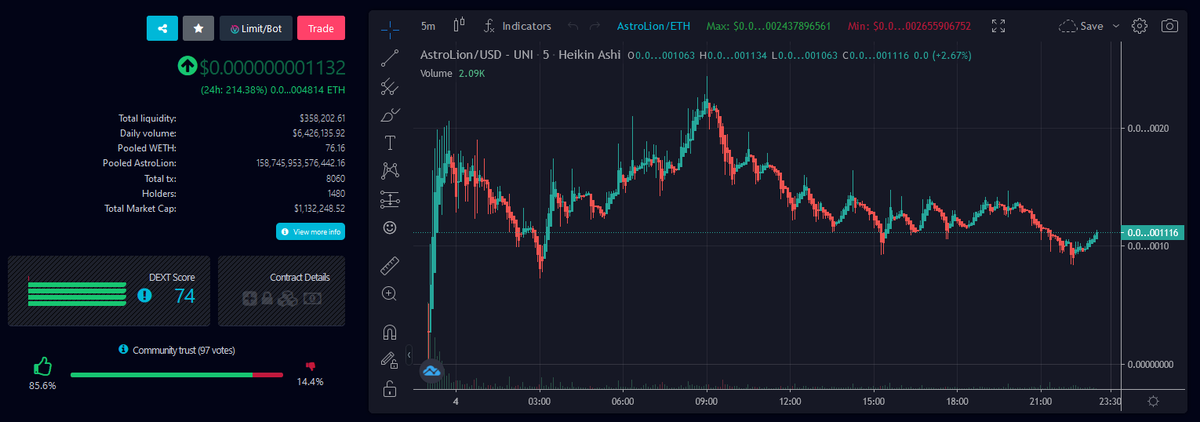The image size is (1200, 422).
Task: Toggle Stay in drawing mode pencil-lock
Action: tap(390, 360)
